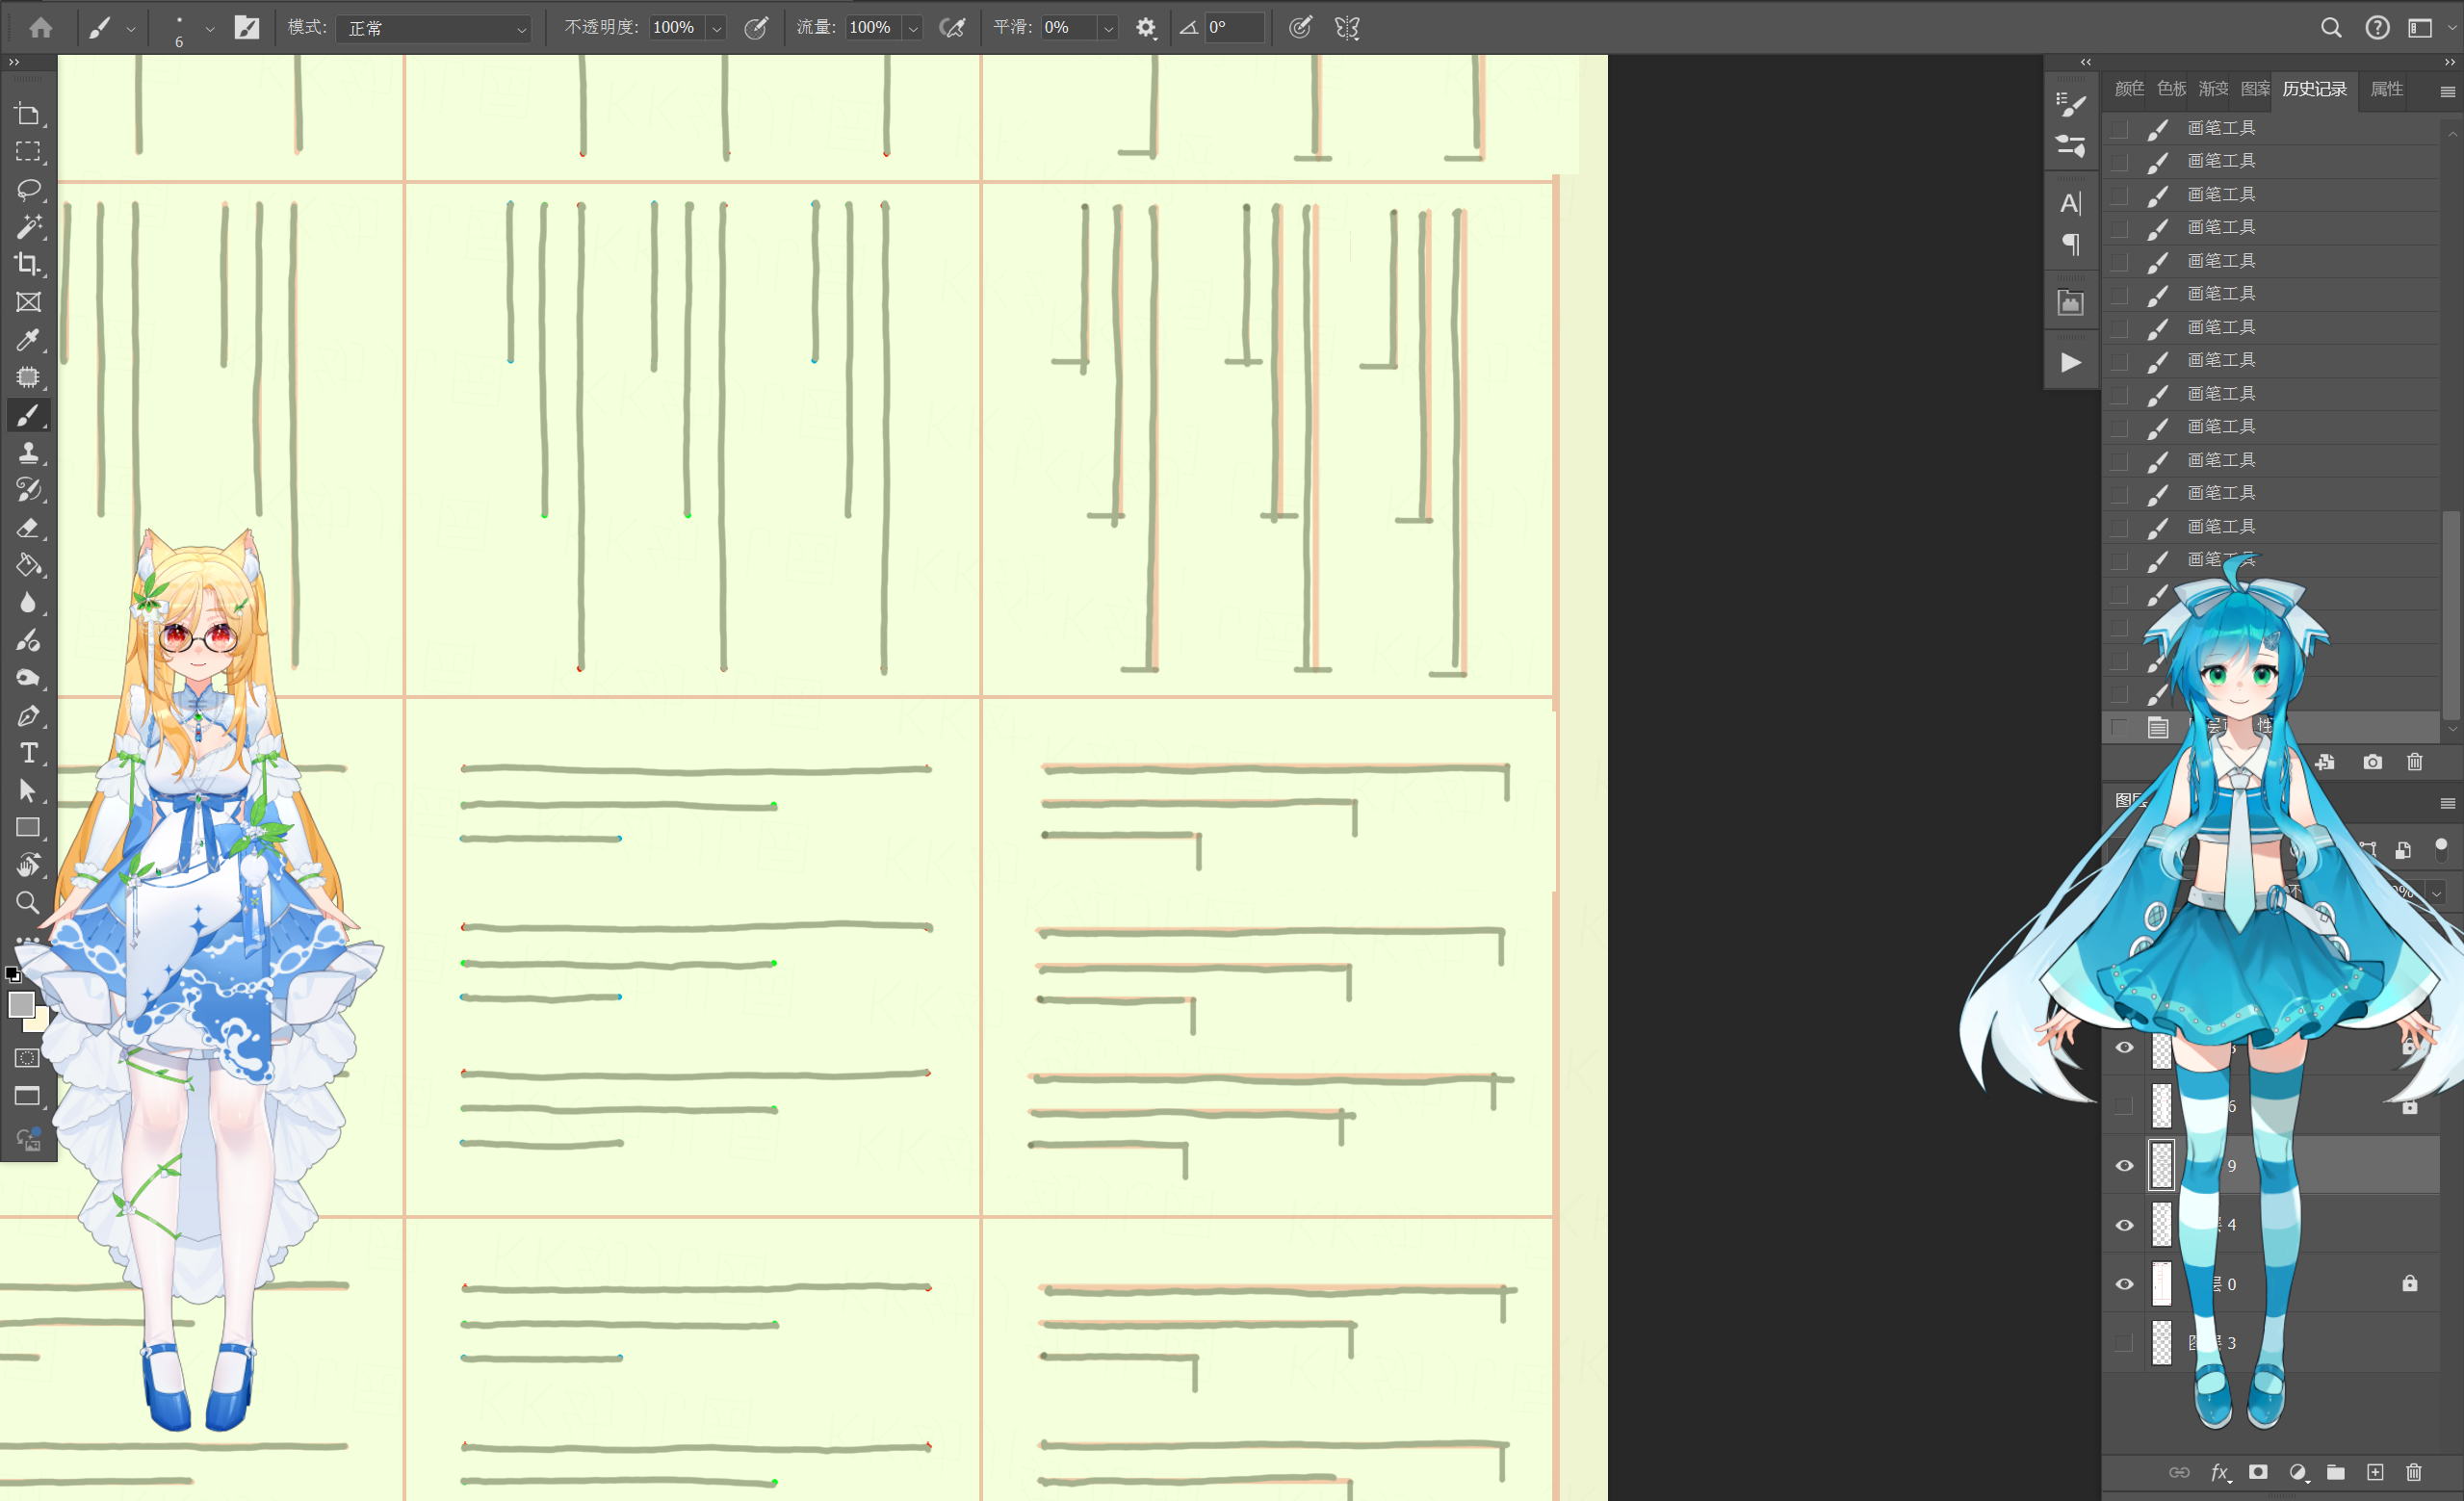
Task: Click the Actions play panel icon
Action: click(x=2070, y=362)
